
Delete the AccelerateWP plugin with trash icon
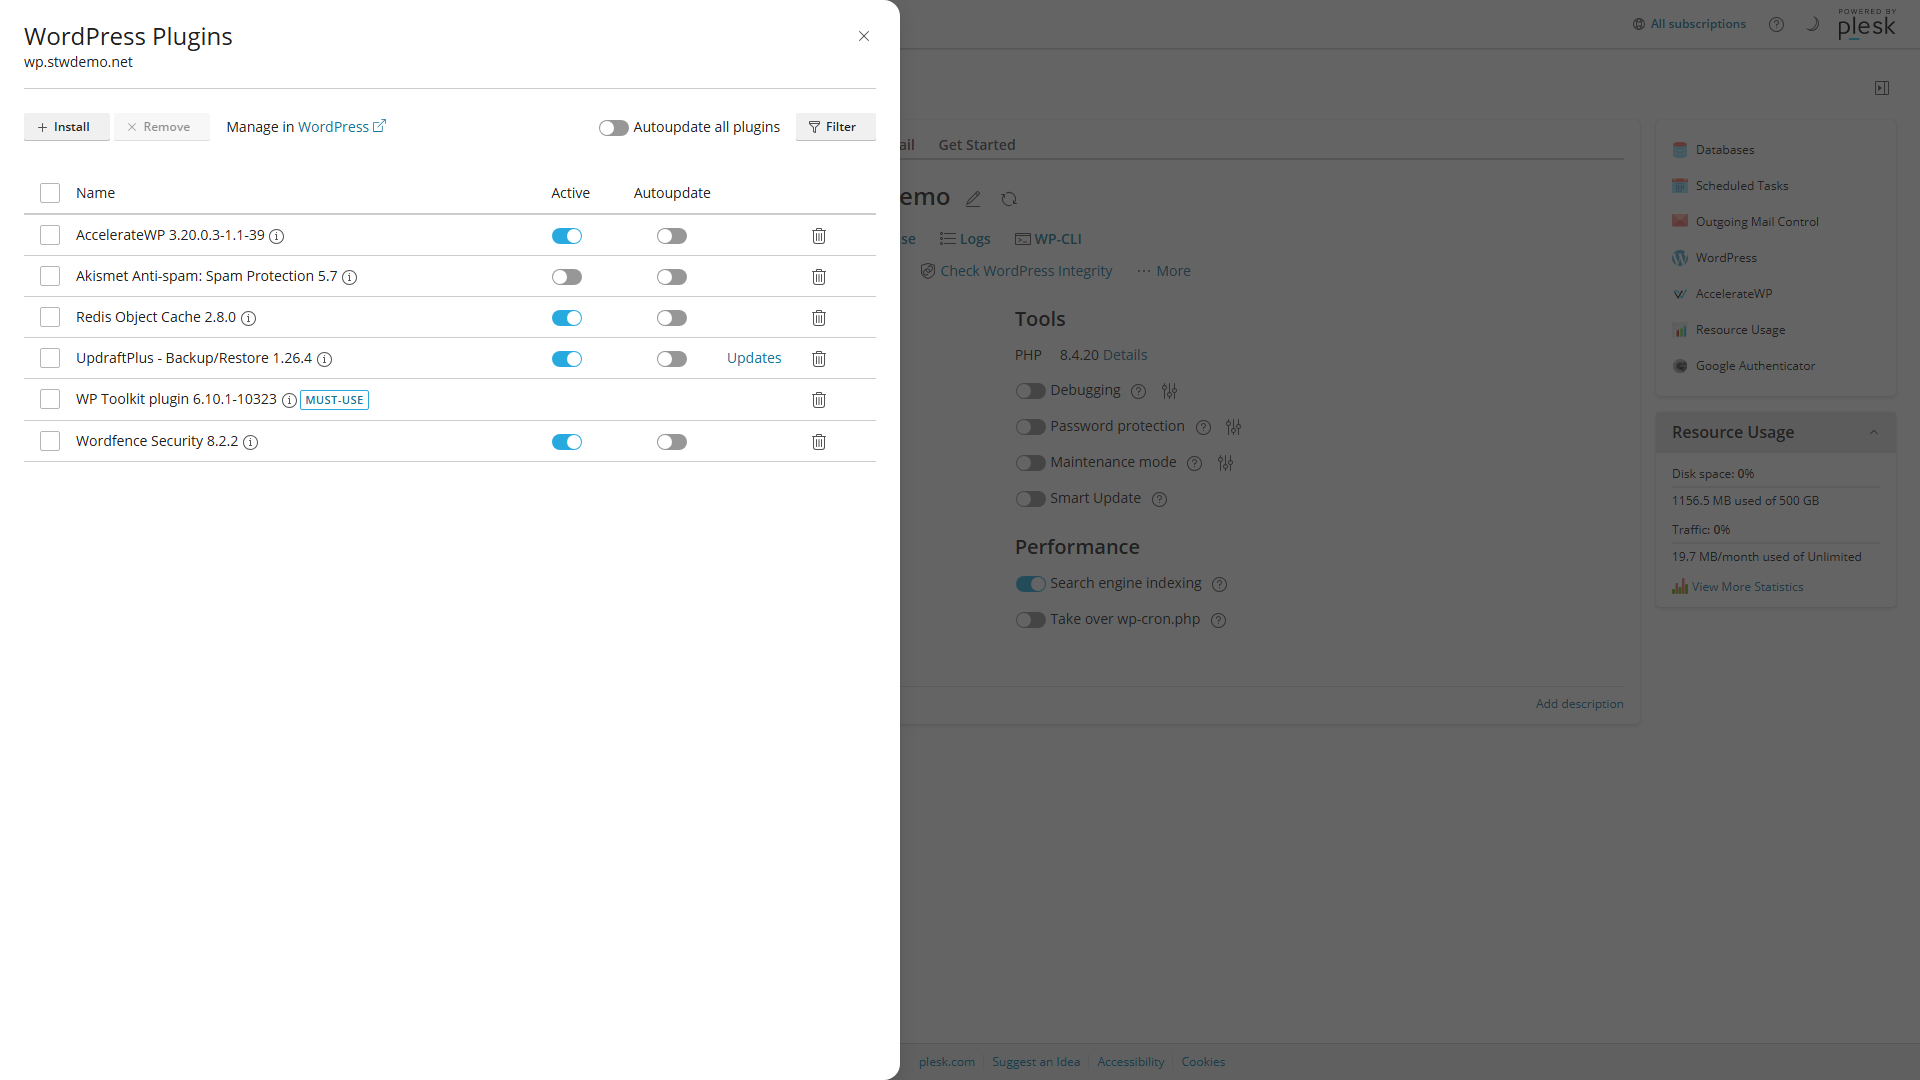click(819, 236)
